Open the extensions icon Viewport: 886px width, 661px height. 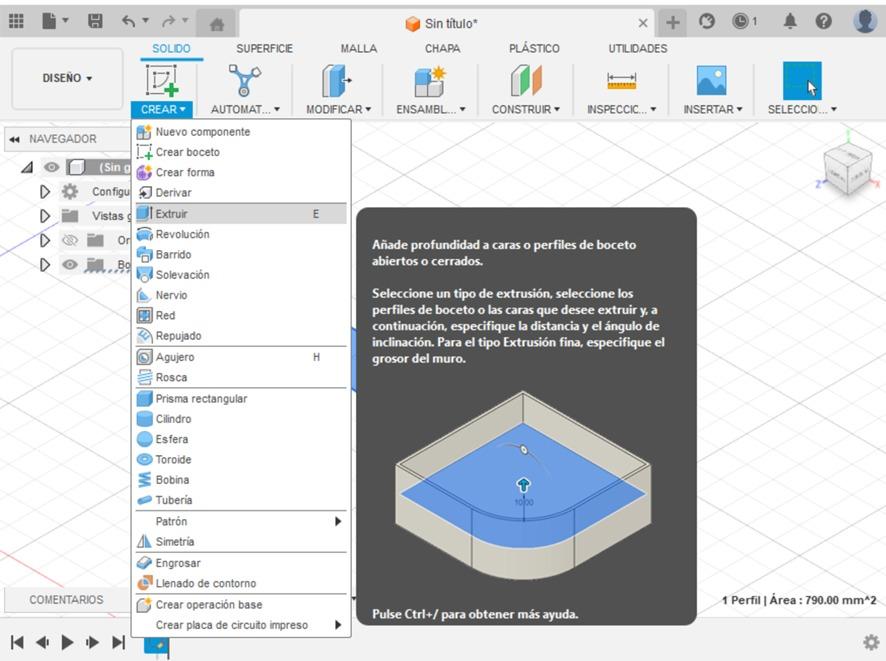(706, 21)
